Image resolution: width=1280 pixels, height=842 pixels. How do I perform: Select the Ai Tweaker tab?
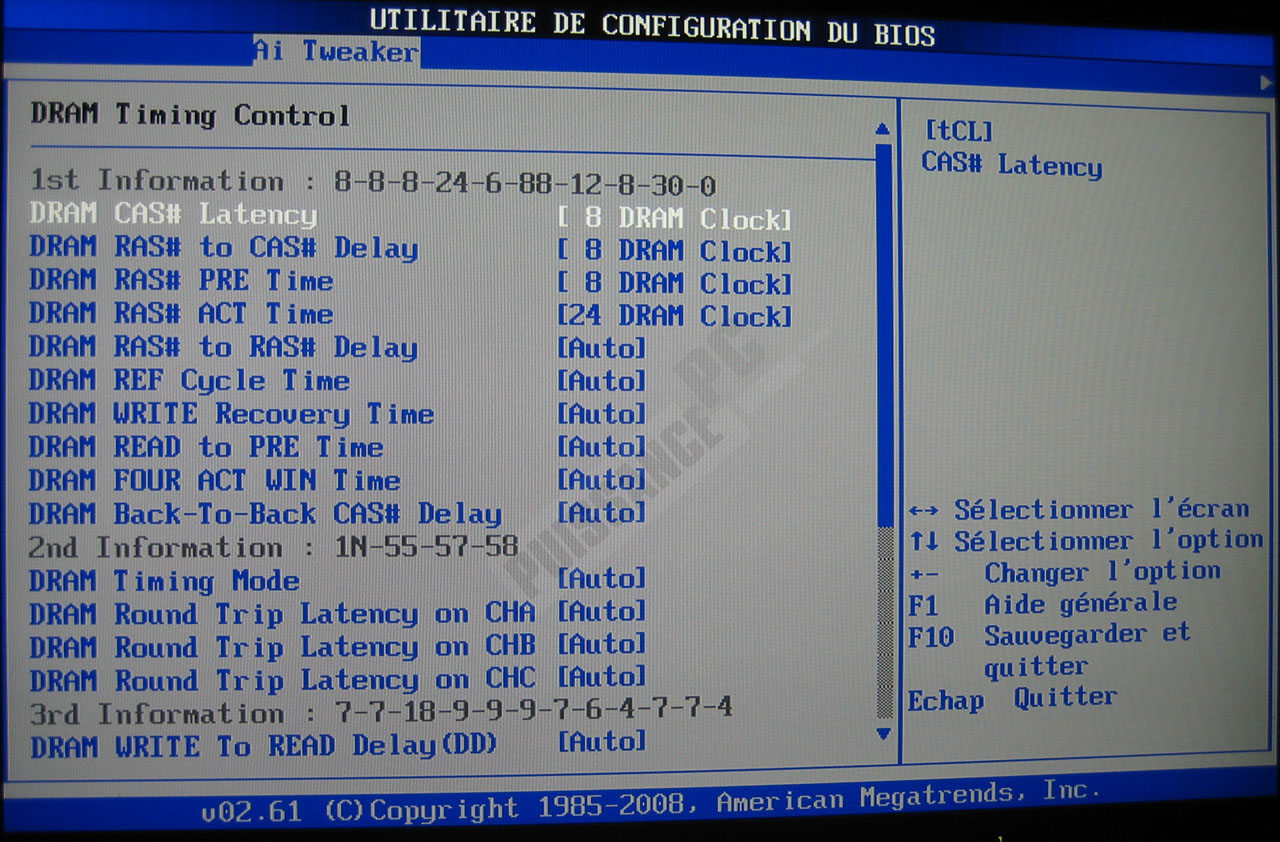click(x=335, y=51)
